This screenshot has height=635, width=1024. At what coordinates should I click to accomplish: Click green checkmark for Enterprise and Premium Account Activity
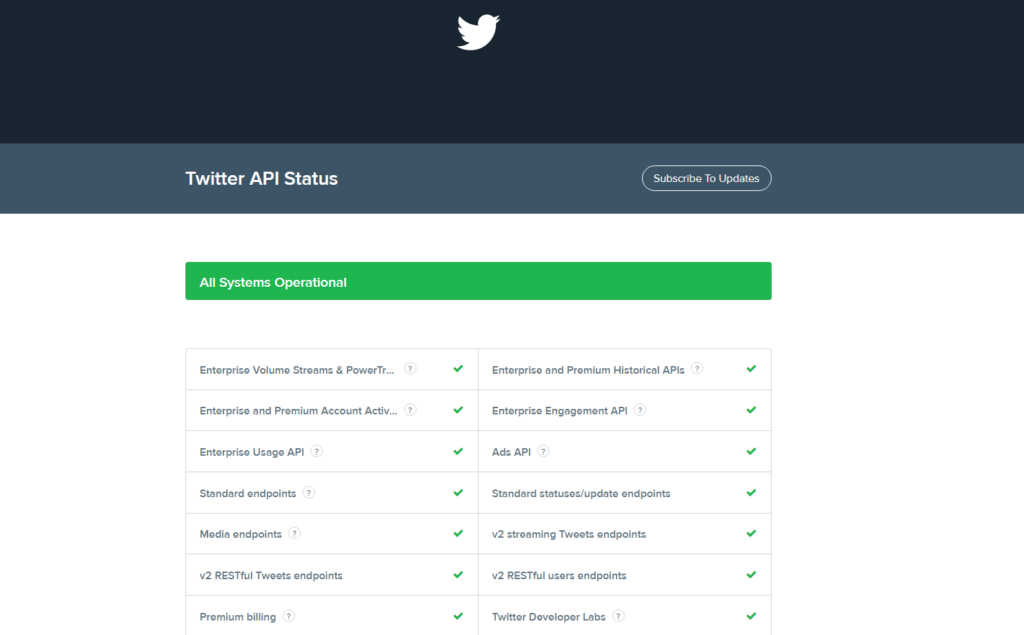(458, 410)
